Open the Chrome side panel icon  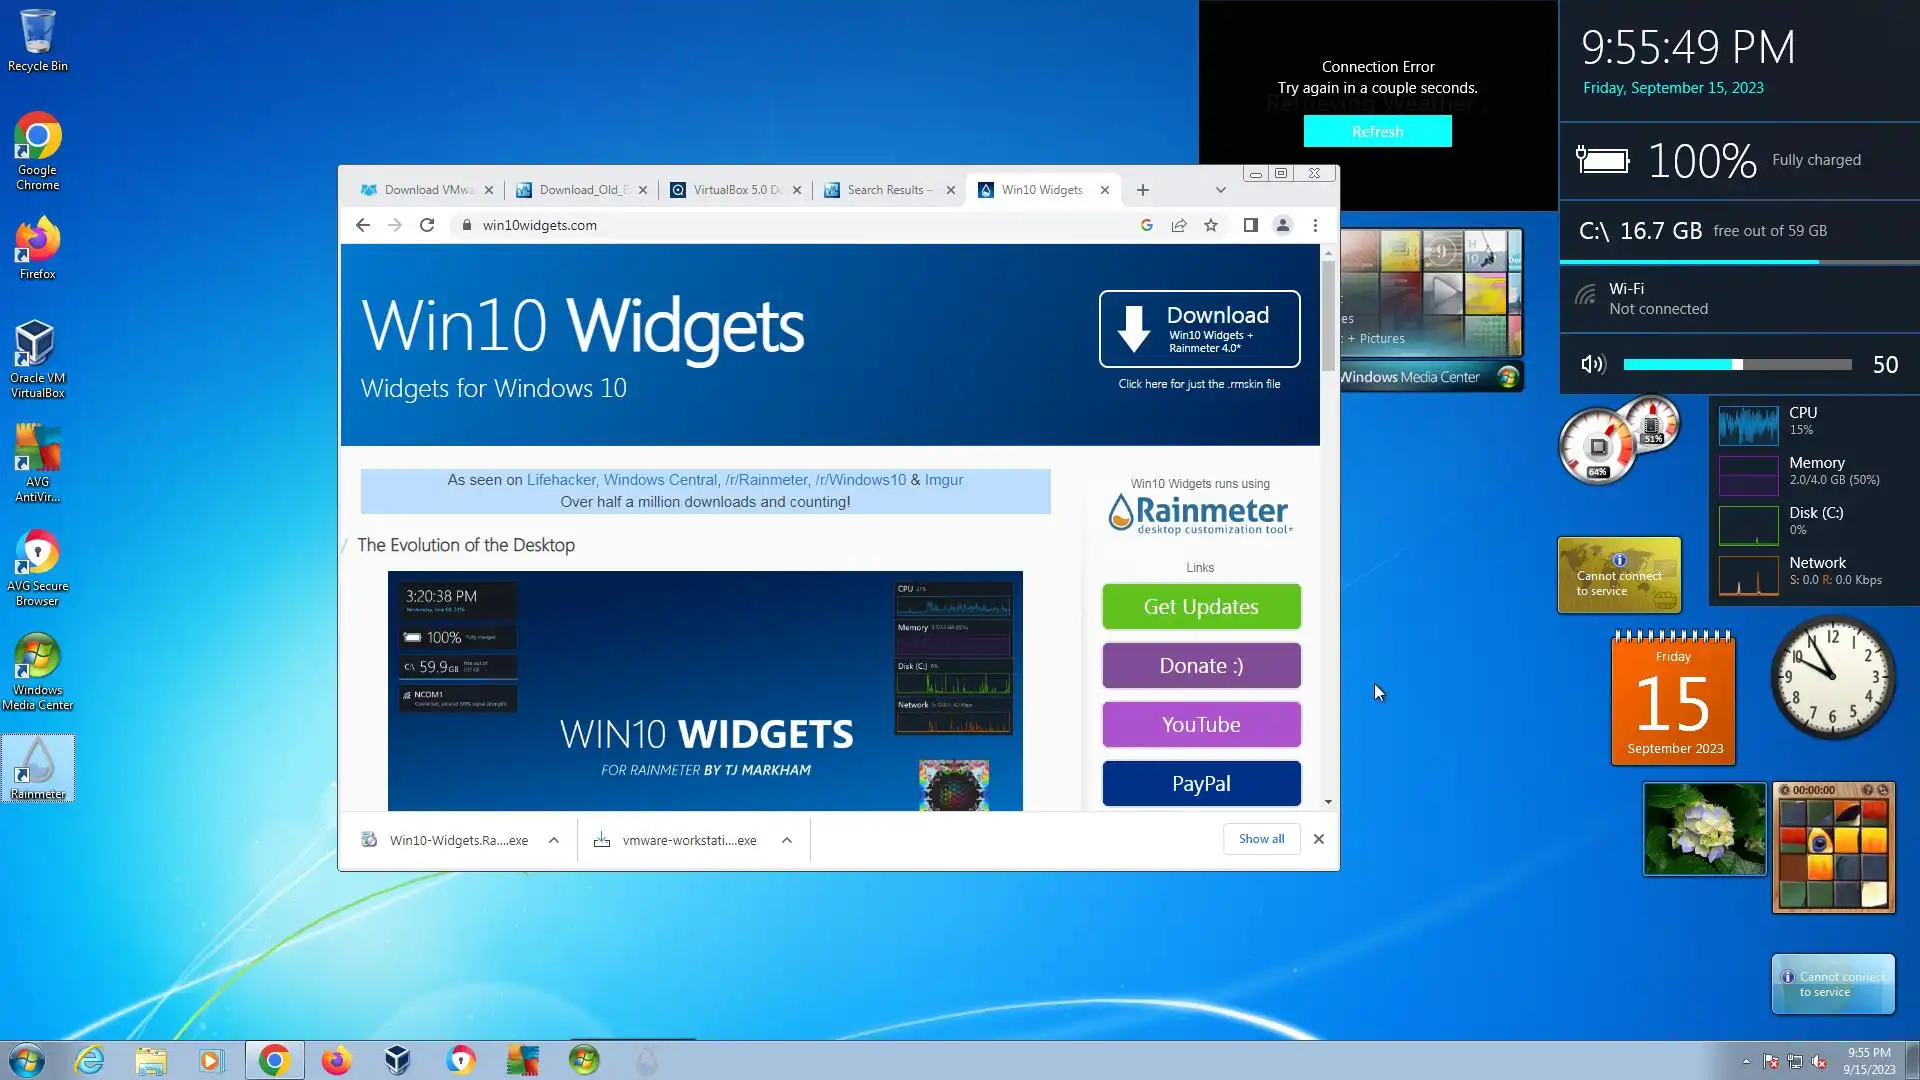coord(1250,225)
